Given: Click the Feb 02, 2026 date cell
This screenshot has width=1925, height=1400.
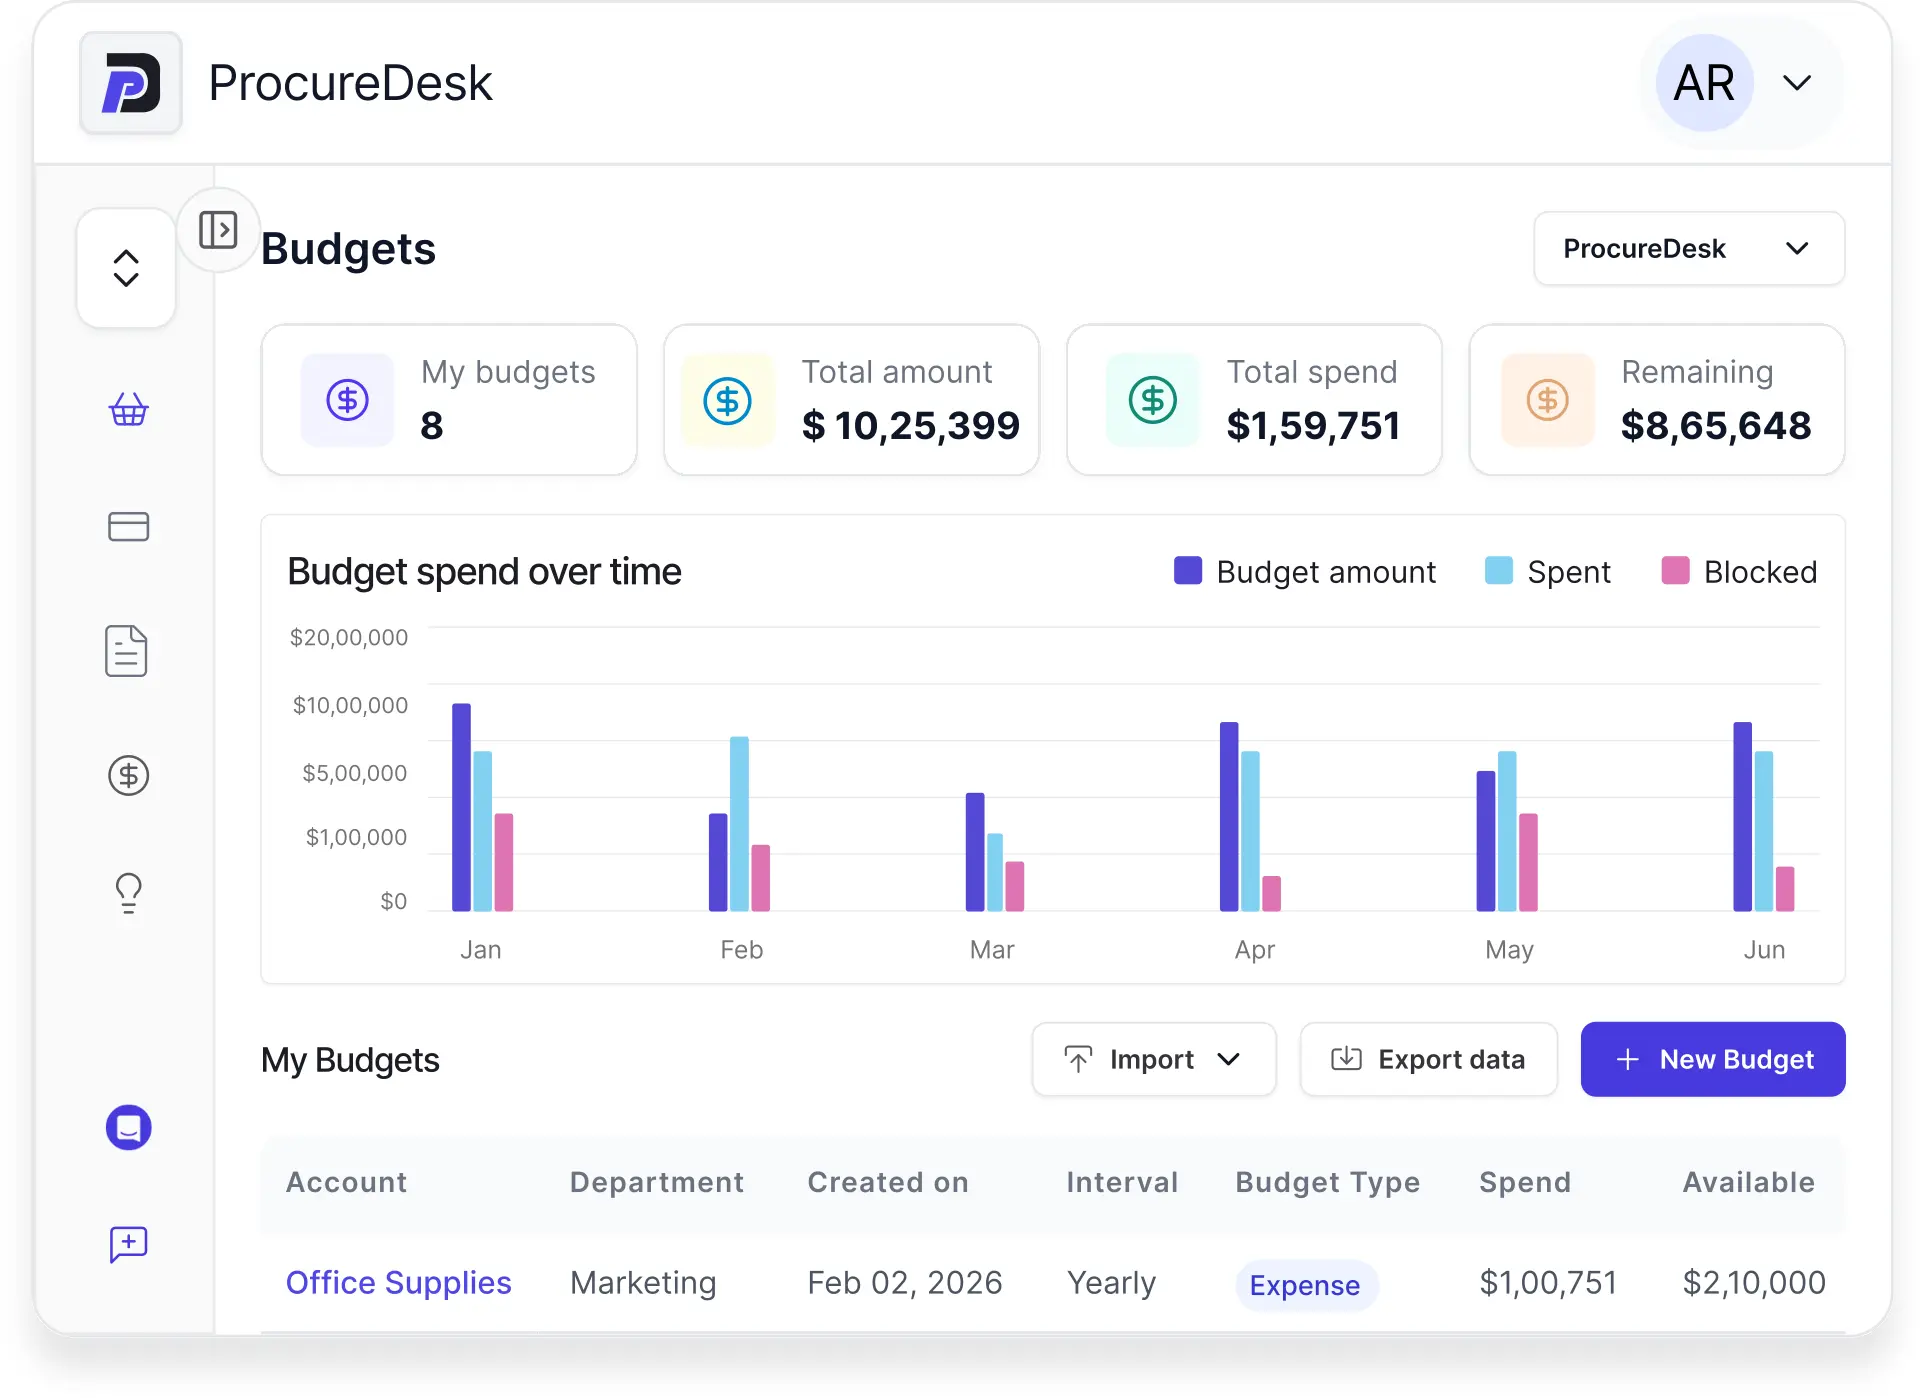Looking at the screenshot, I should pos(904,1283).
